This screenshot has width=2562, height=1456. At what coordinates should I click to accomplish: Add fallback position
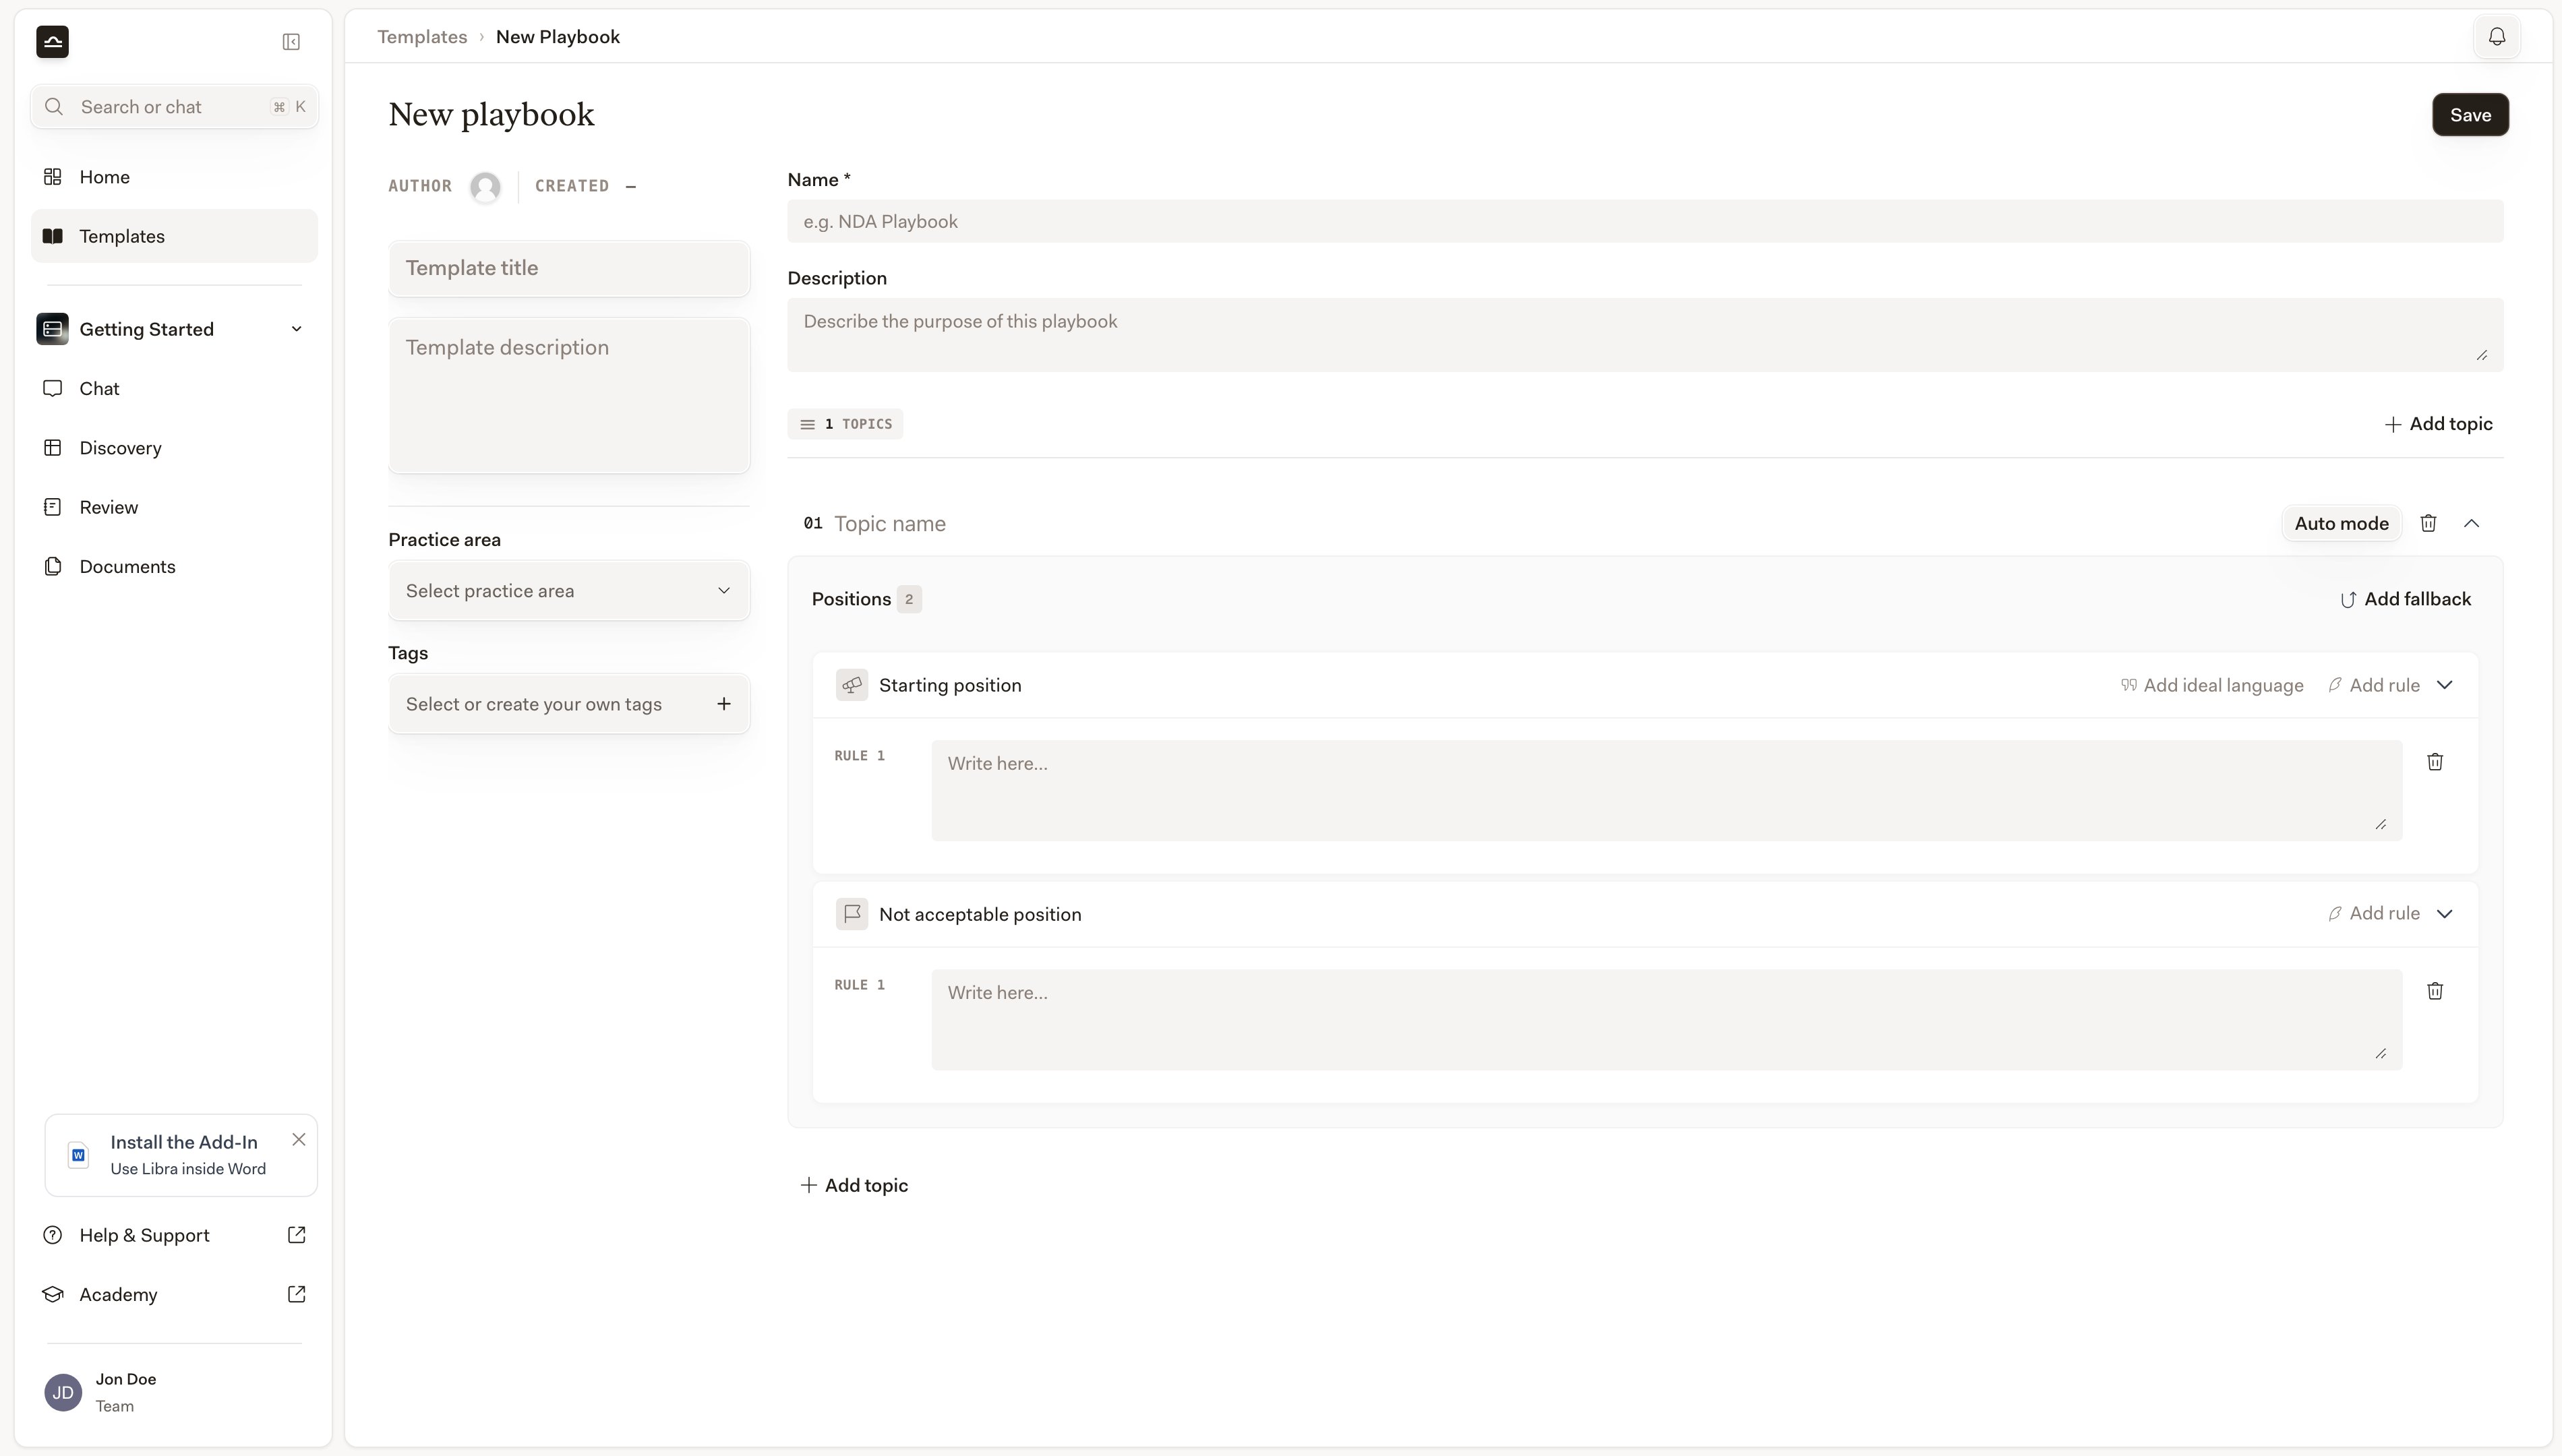[2405, 599]
